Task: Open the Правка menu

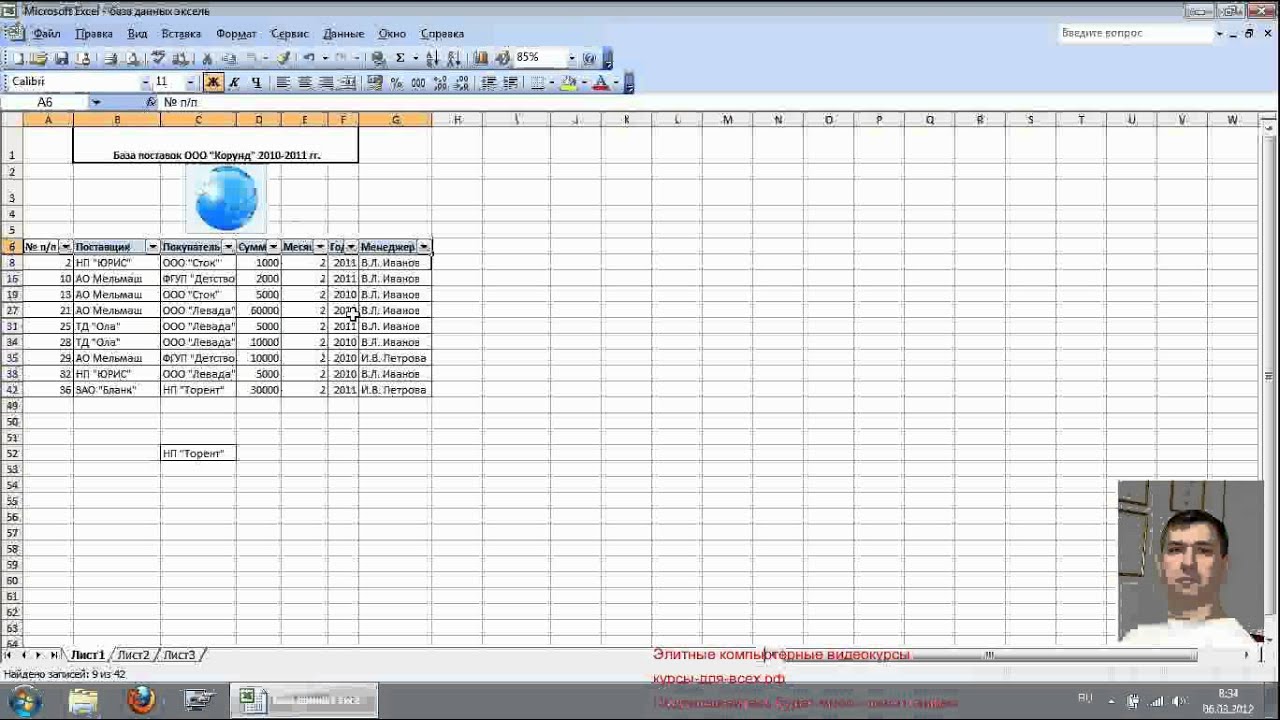Action: pos(94,34)
